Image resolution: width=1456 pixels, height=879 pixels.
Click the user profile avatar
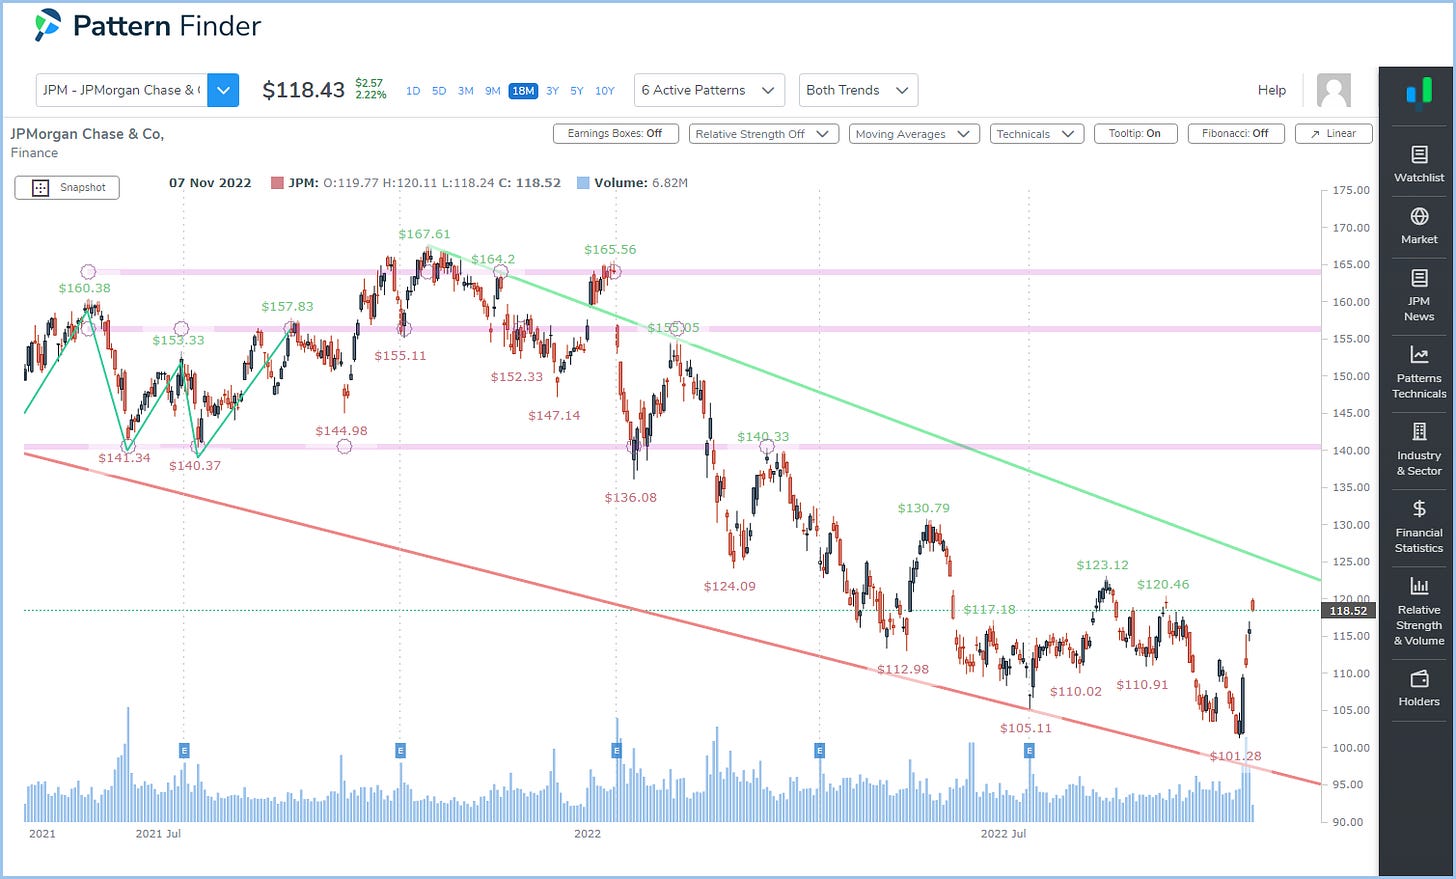coord(1334,90)
